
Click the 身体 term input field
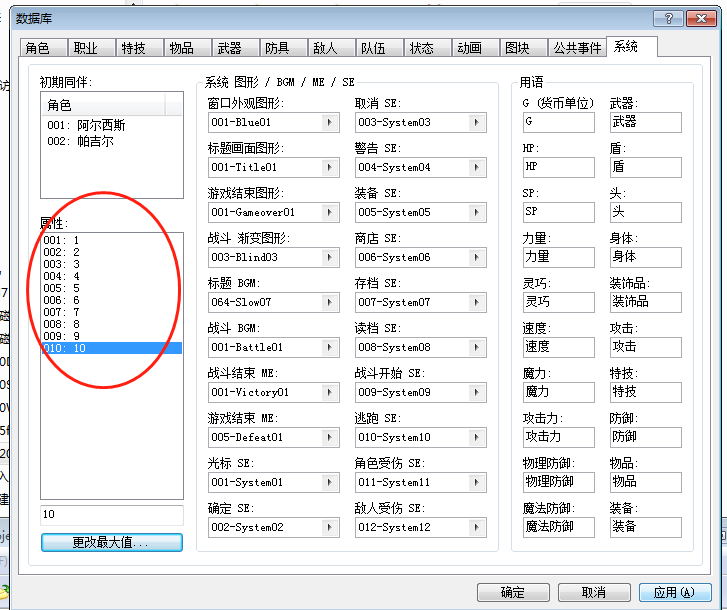645,257
